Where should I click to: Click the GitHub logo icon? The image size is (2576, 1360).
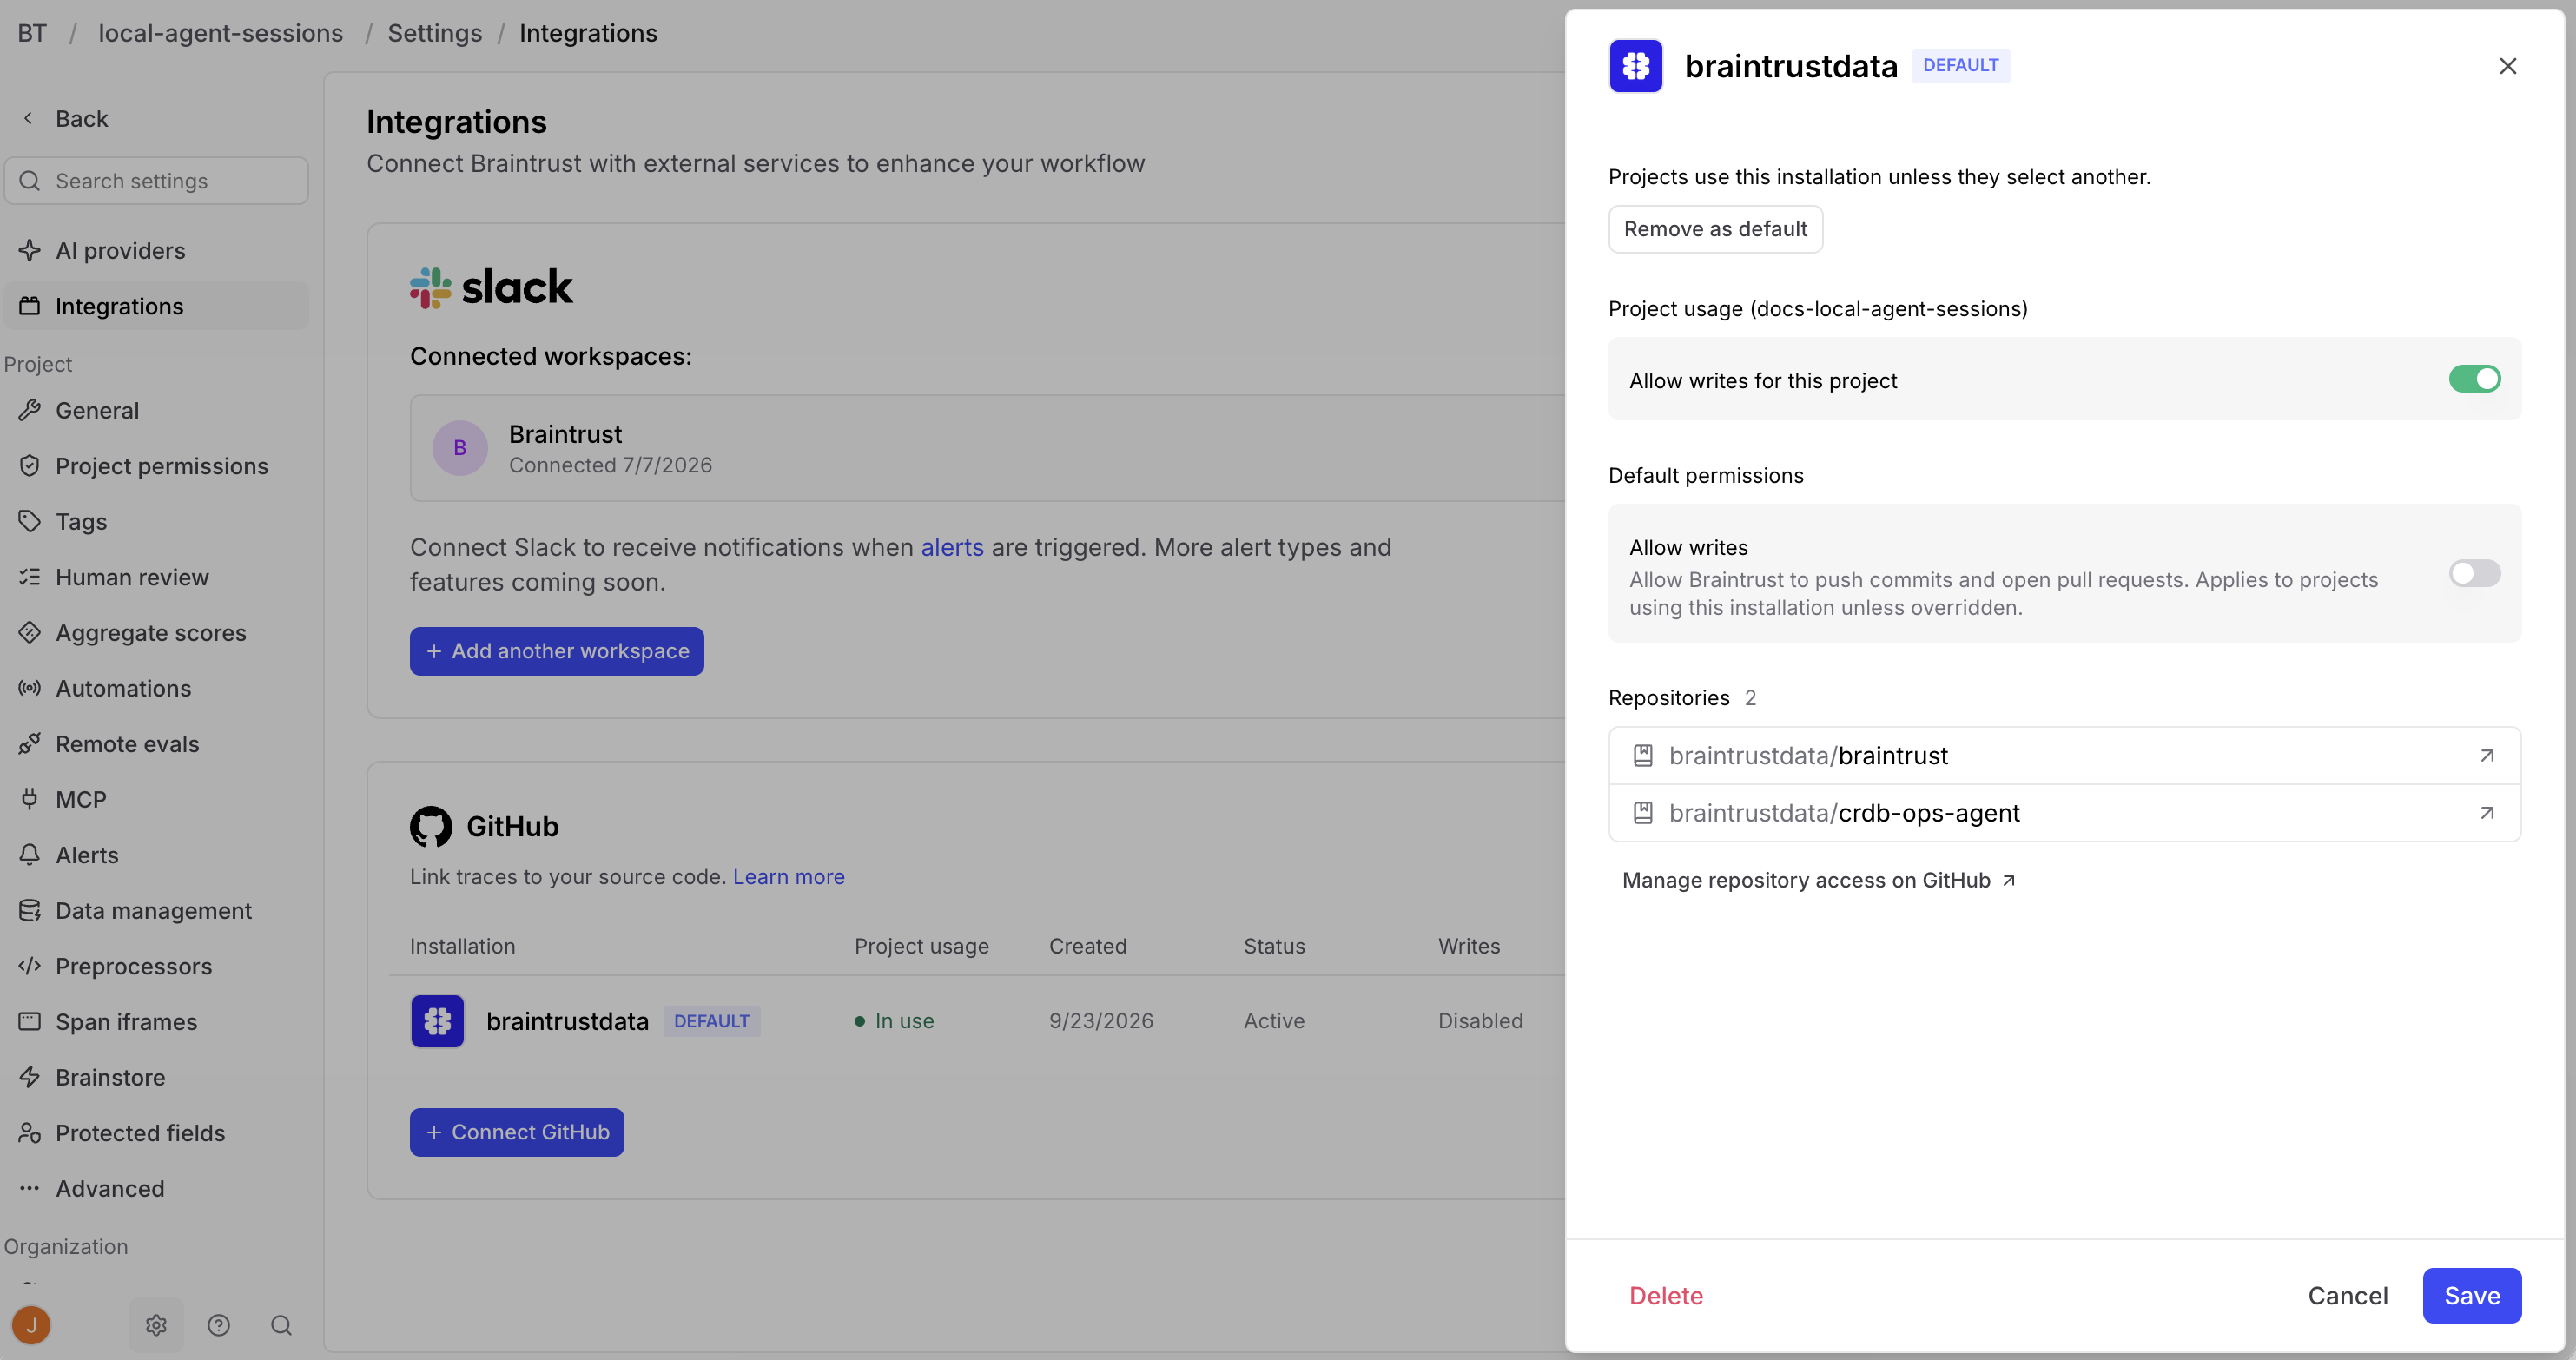tap(431, 826)
